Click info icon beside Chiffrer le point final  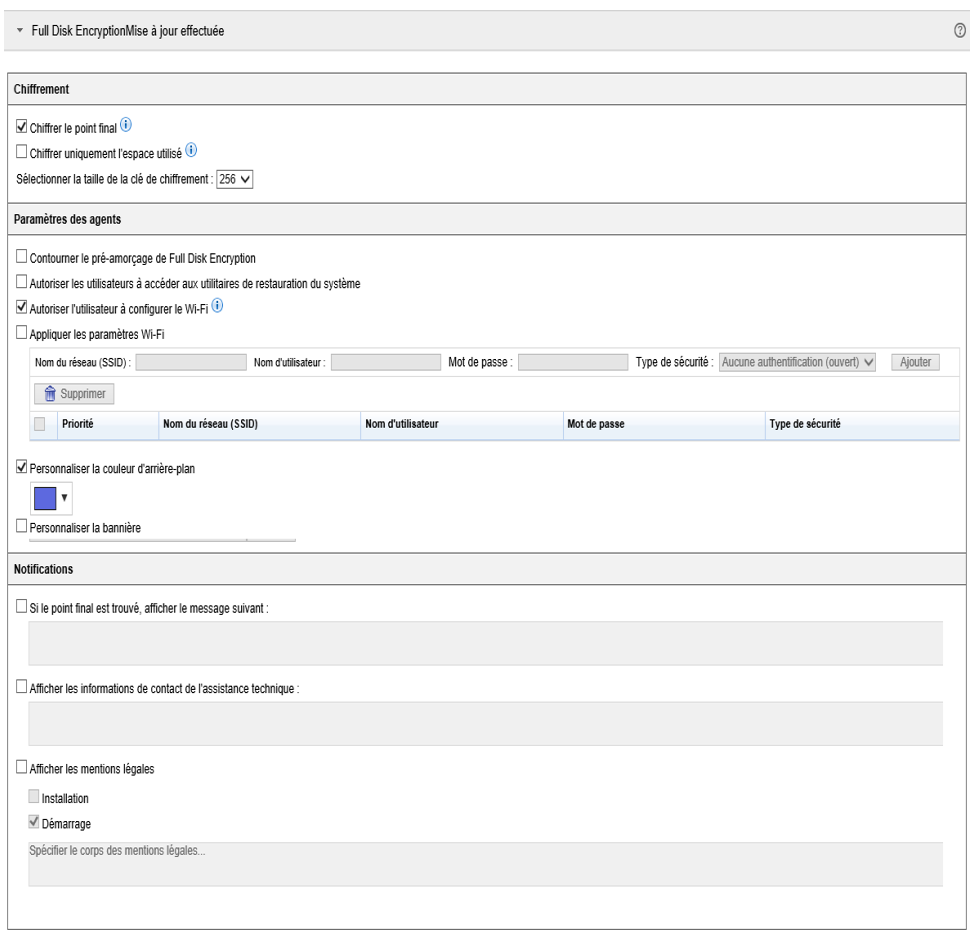click(126, 125)
